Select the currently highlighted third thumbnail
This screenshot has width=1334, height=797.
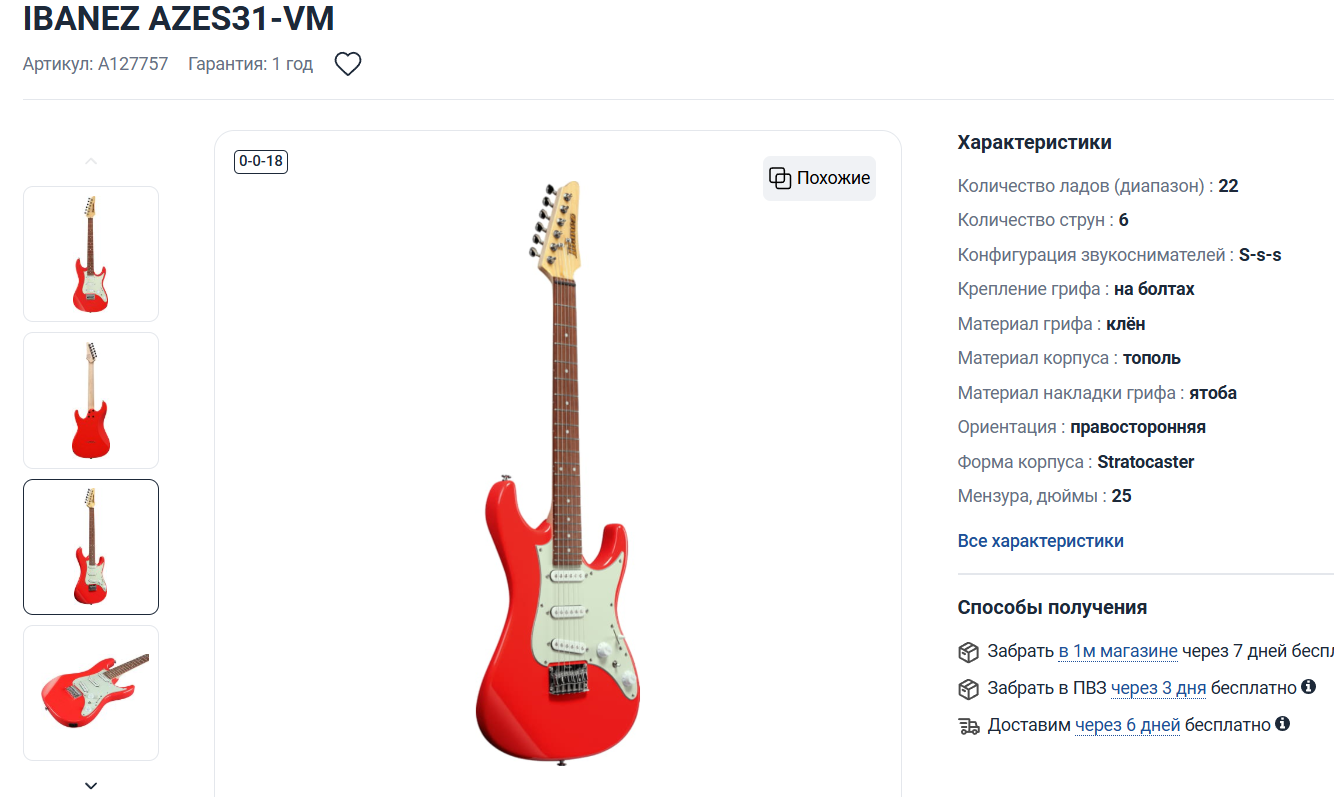[x=91, y=547]
